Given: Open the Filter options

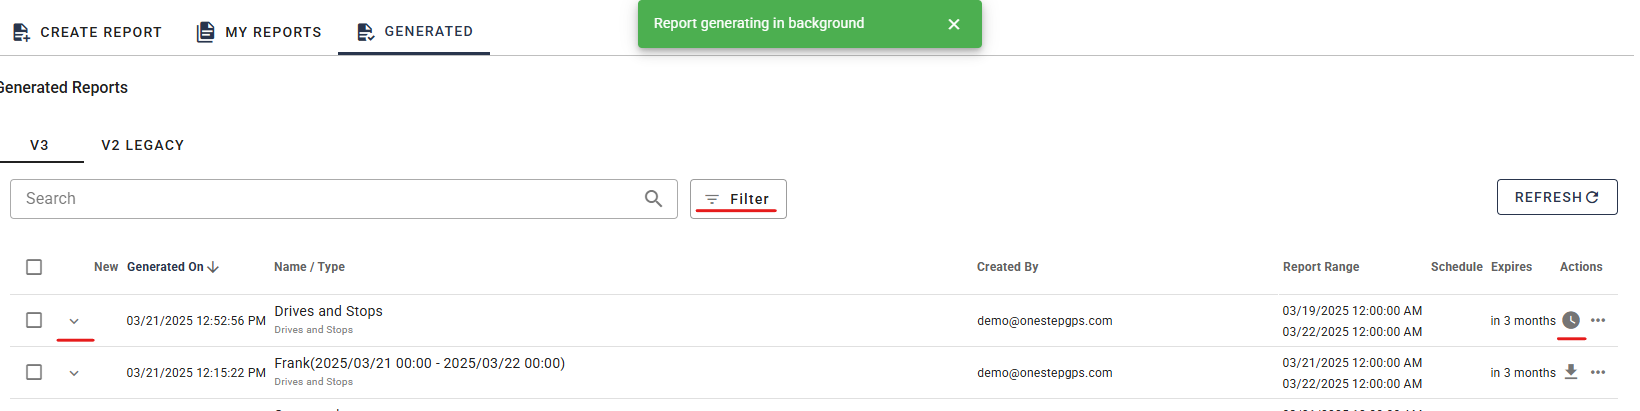Looking at the screenshot, I should (x=738, y=199).
